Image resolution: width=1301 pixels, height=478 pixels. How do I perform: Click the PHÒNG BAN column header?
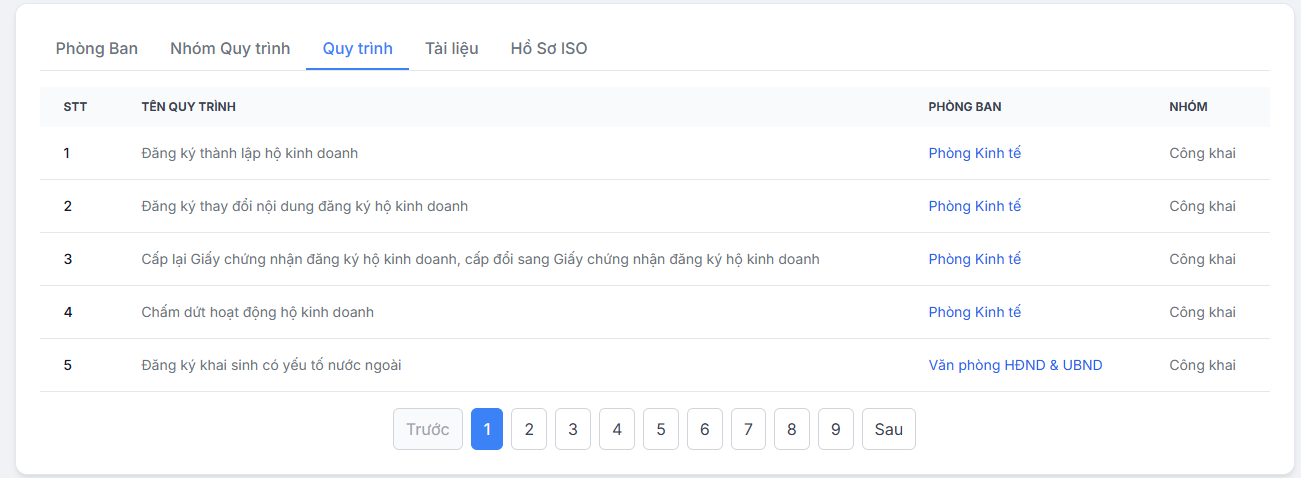pyautogui.click(x=965, y=107)
